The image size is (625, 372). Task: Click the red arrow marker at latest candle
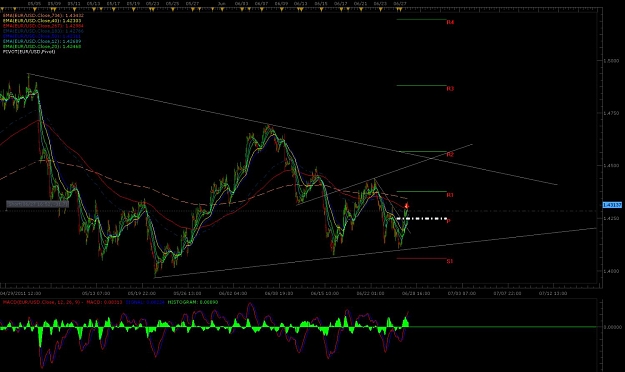pyautogui.click(x=407, y=206)
